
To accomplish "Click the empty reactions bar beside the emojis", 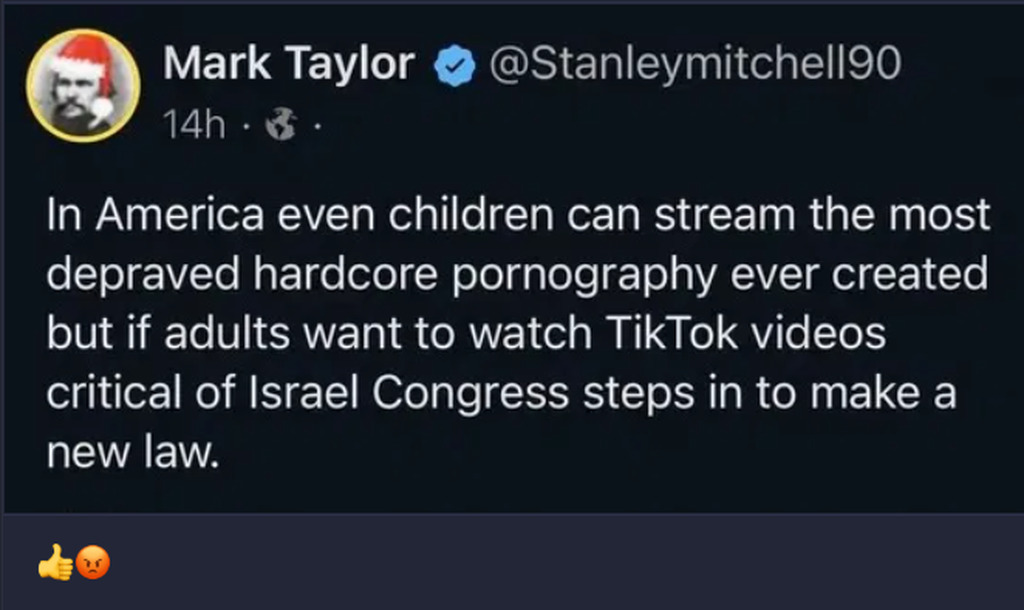I will pyautogui.click(x=560, y=566).
